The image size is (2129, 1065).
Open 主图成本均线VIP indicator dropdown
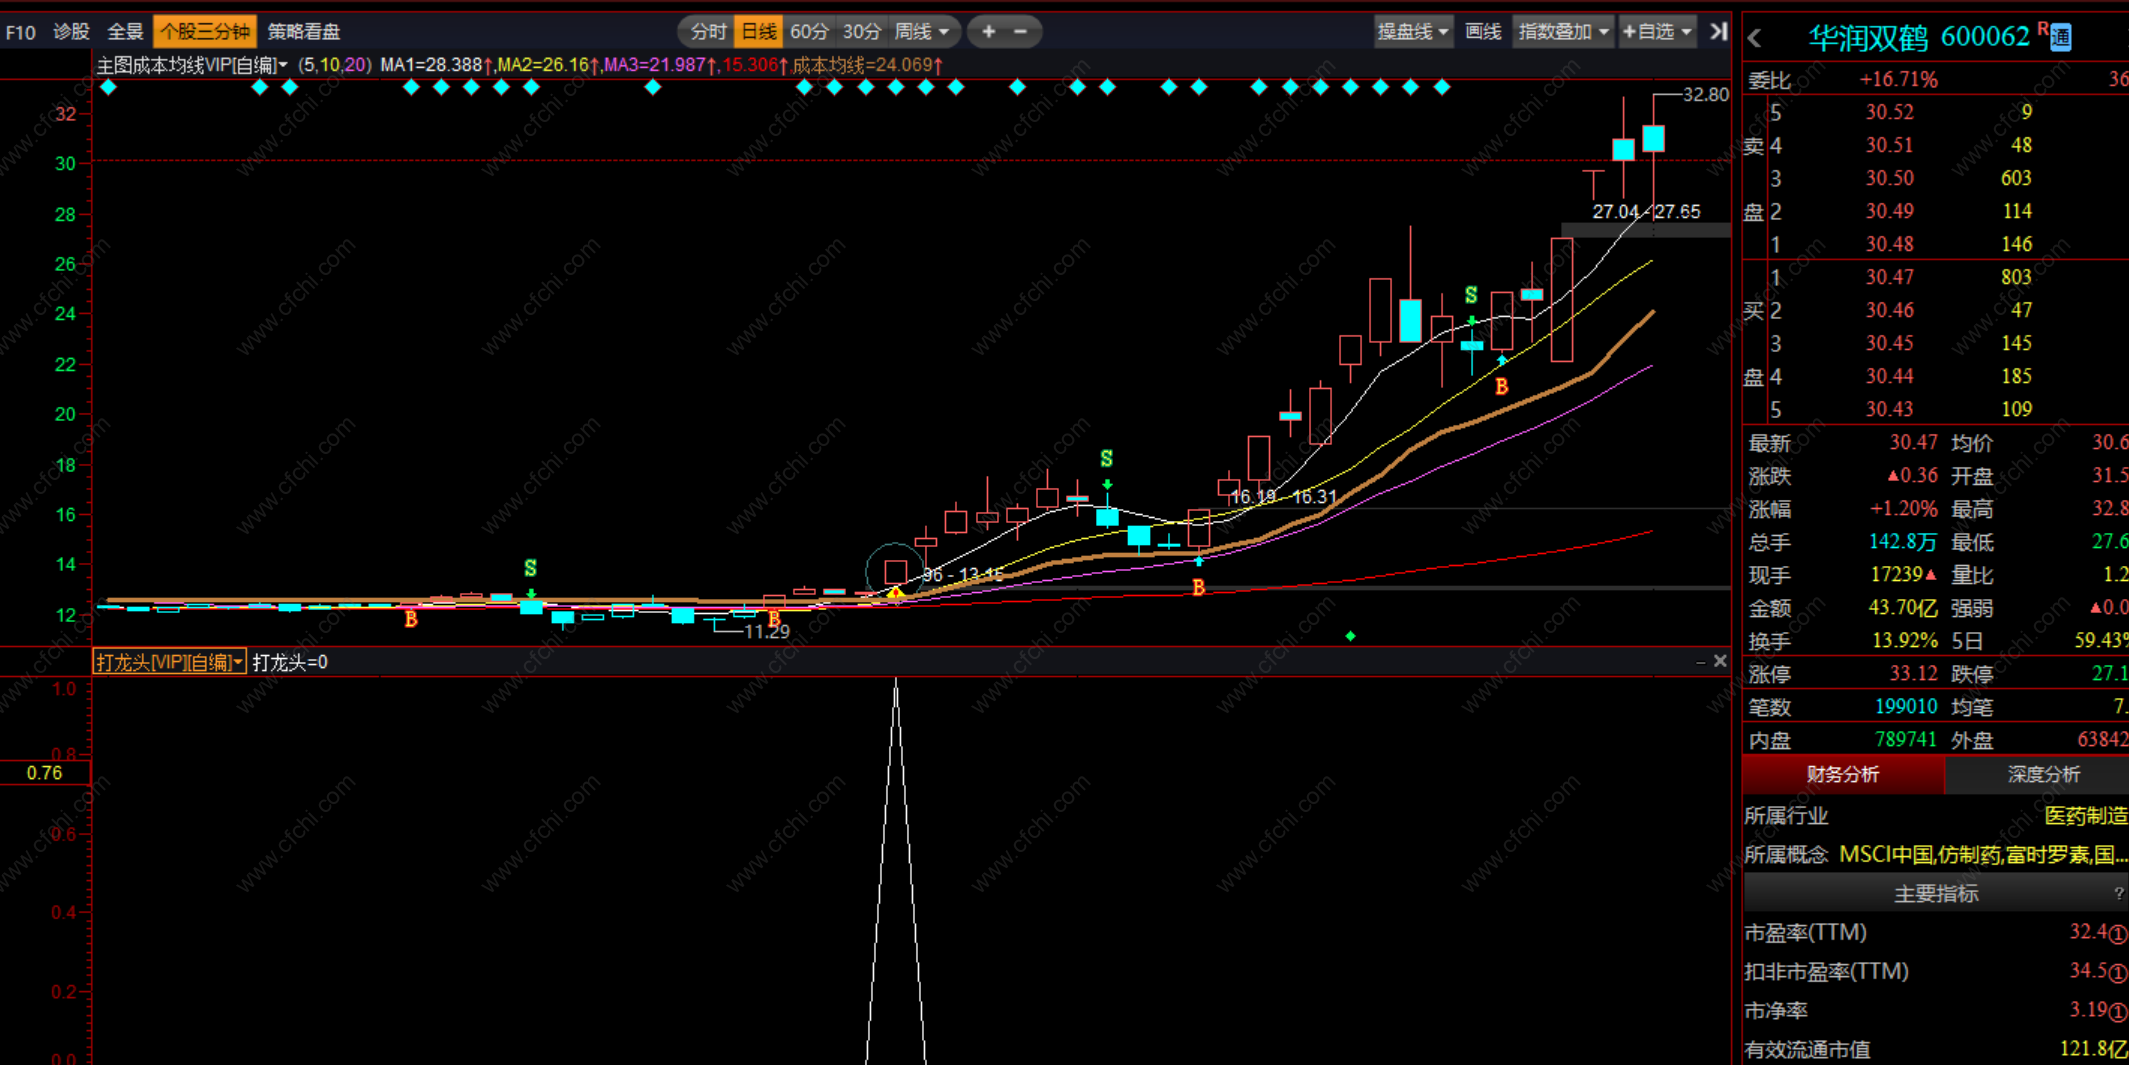pyautogui.click(x=192, y=65)
